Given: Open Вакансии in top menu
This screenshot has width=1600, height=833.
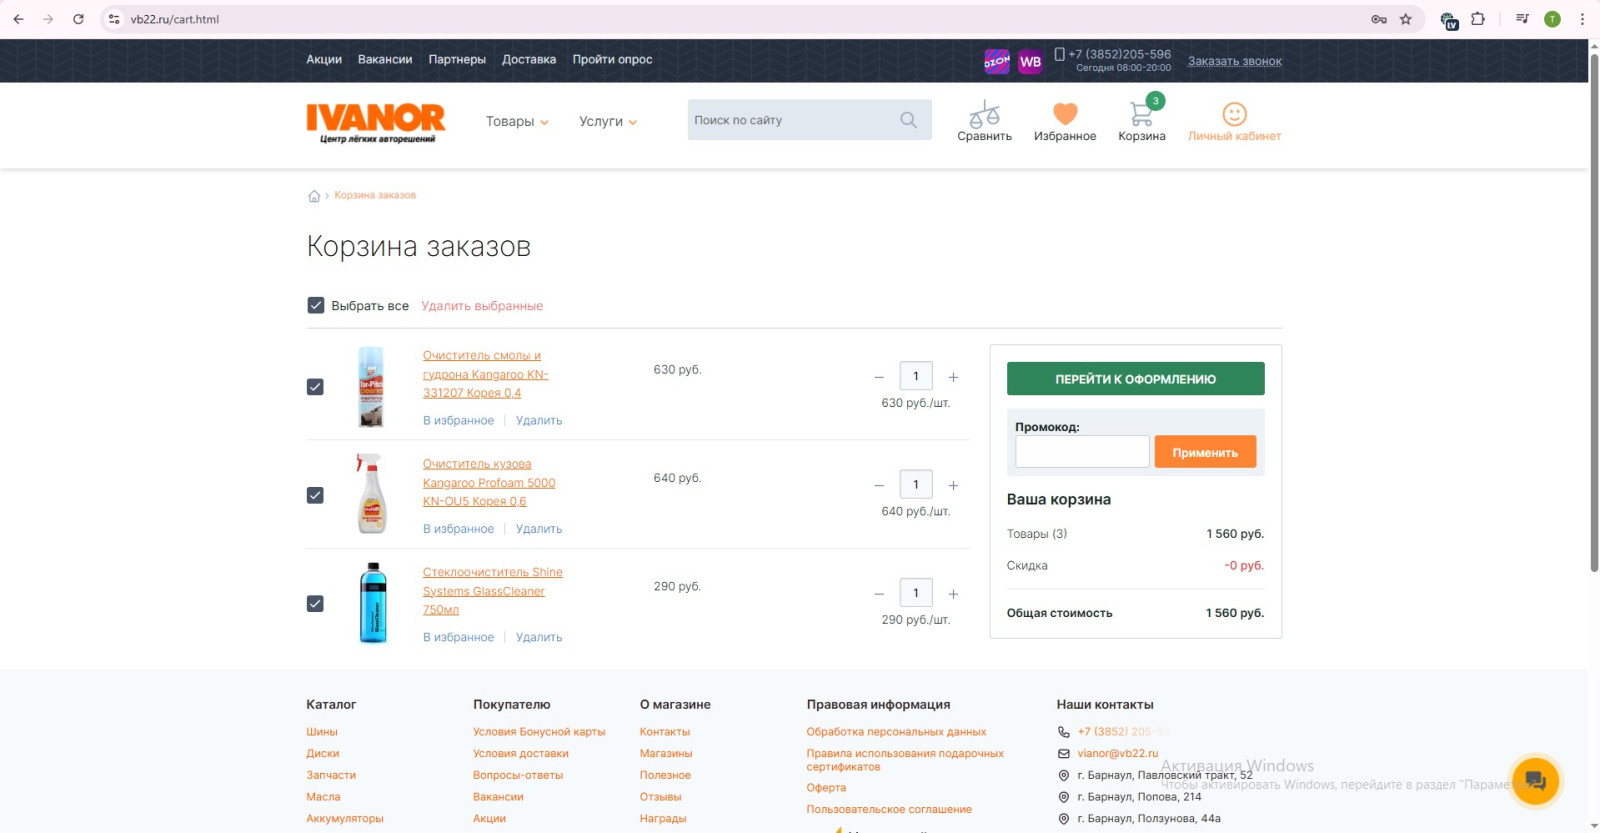Looking at the screenshot, I should 385,60.
